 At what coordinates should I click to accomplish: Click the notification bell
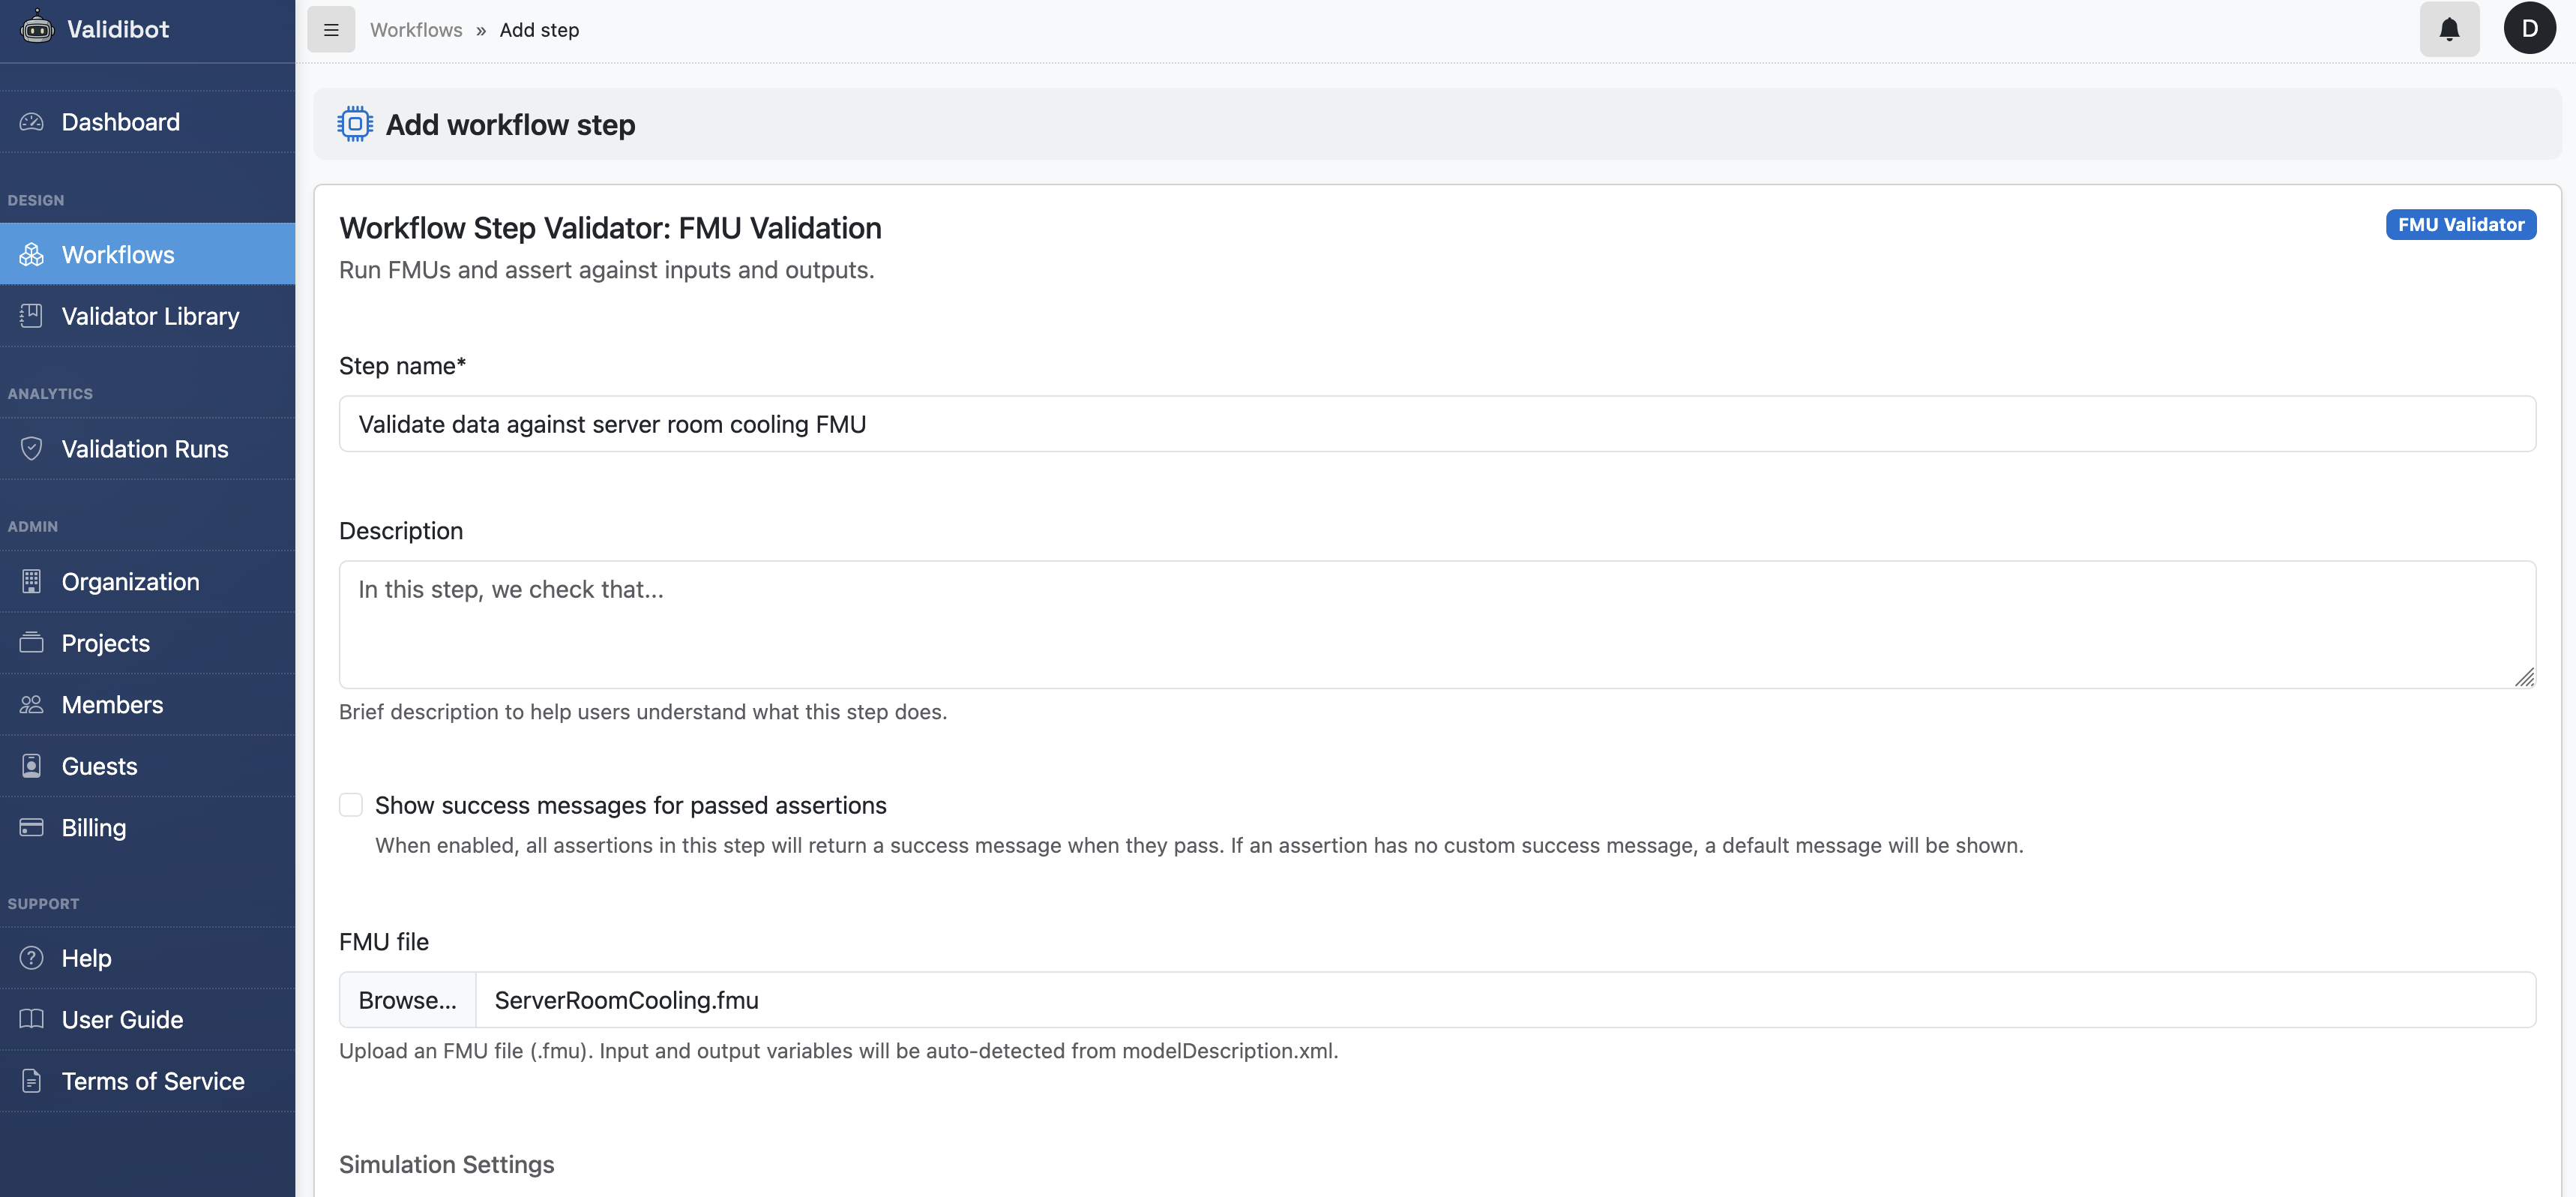tap(2449, 28)
